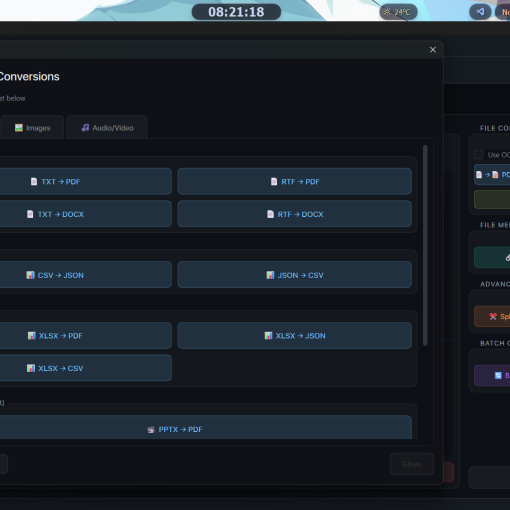
Task: Choose TXT → DOCX conversion
Action: (x=86, y=214)
